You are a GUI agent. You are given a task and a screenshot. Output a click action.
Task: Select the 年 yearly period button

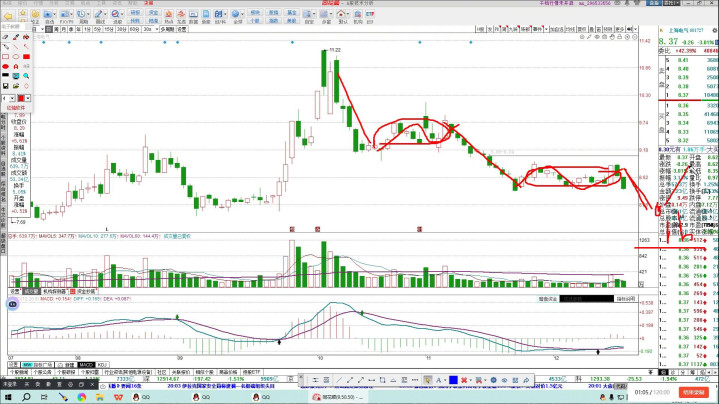coord(78,29)
